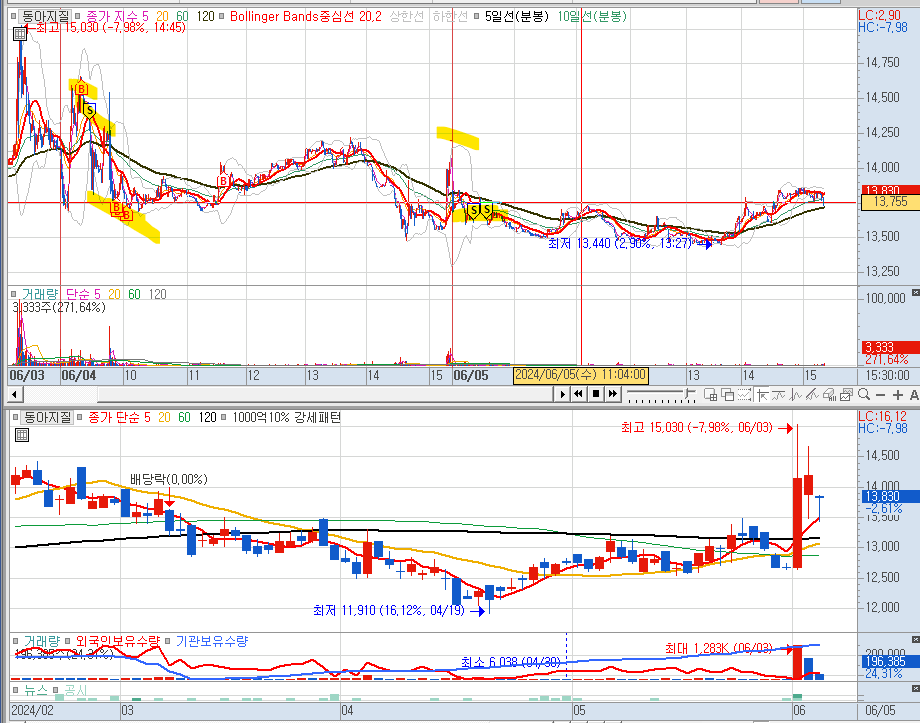This screenshot has height=723, width=920.
Task: Toggle the 기관보유수량 indicator box
Action: pyautogui.click(x=168, y=641)
